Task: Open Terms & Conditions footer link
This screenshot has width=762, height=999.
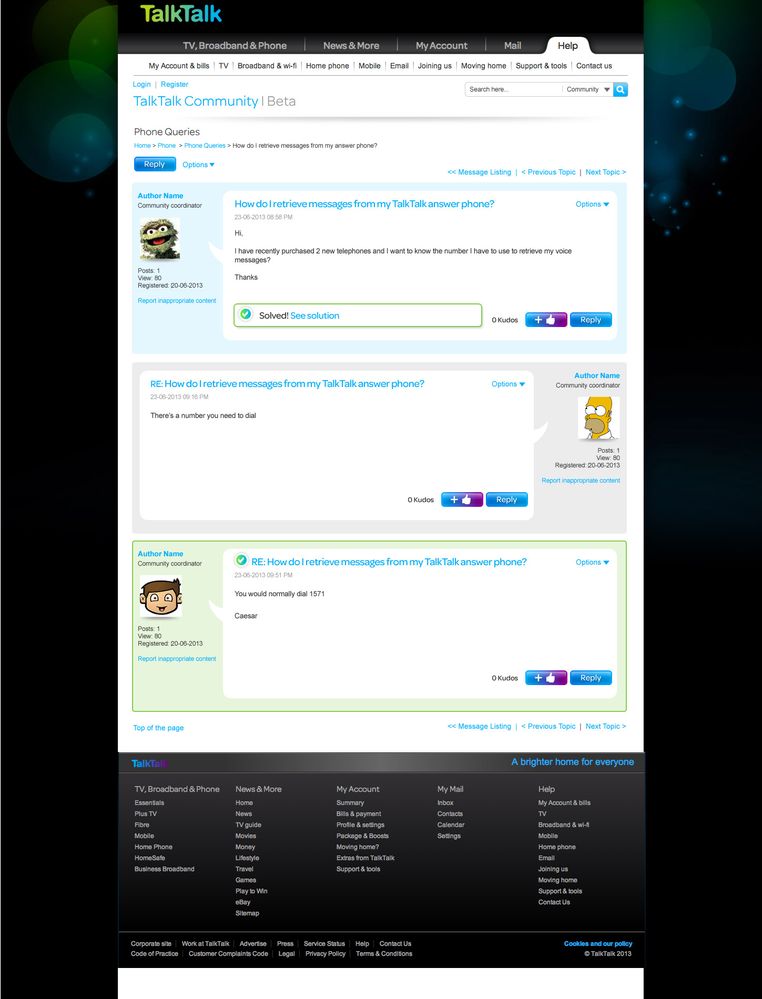Action: 384,954
